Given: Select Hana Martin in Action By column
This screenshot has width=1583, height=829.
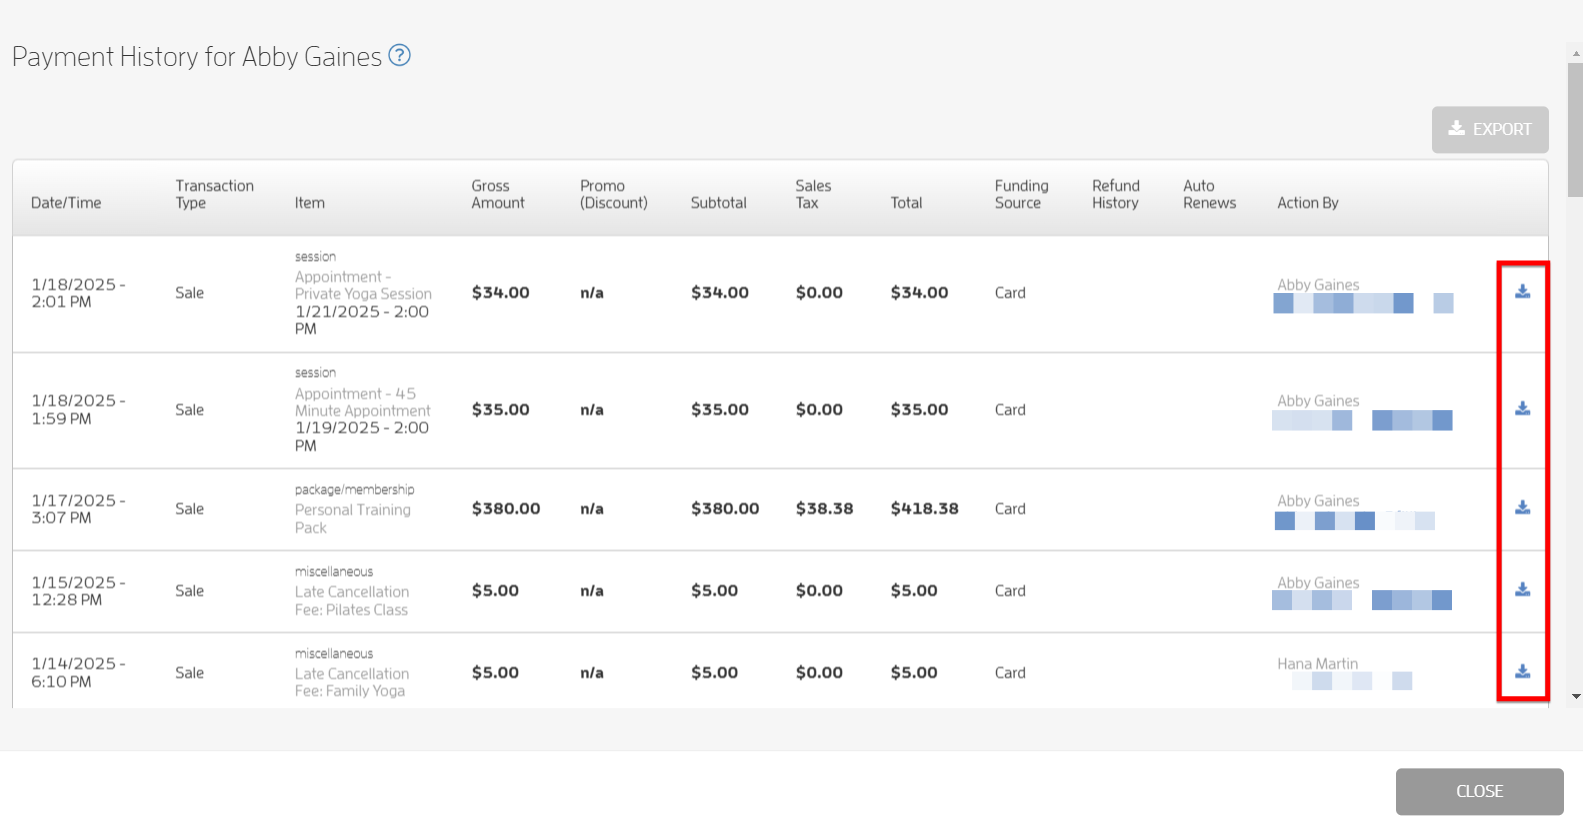Looking at the screenshot, I should 1317,663.
